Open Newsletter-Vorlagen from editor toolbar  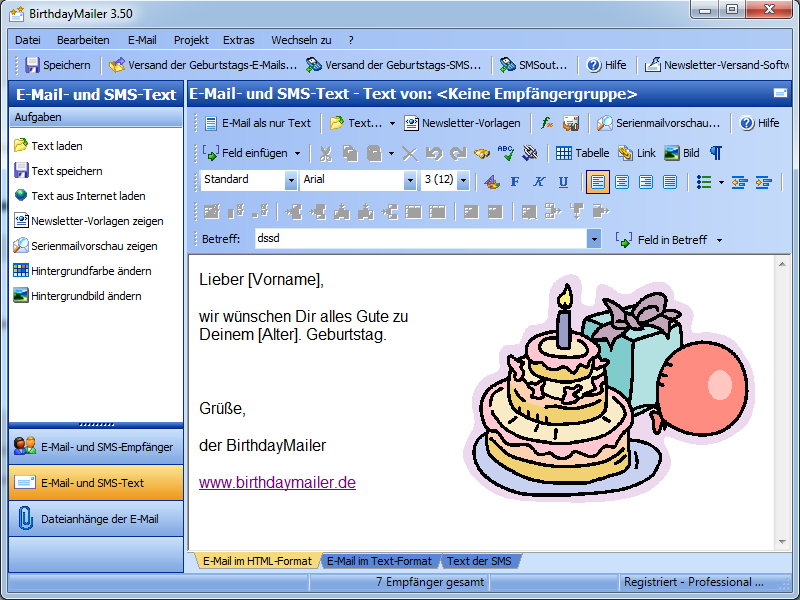point(462,123)
